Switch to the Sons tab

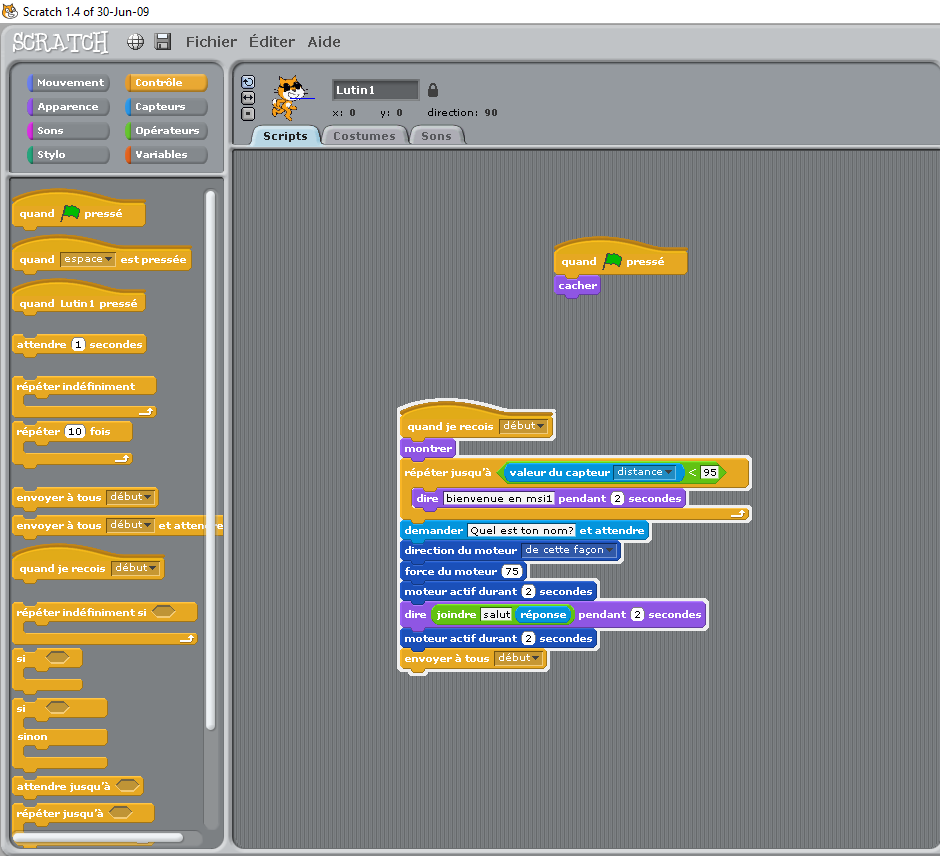(x=436, y=136)
